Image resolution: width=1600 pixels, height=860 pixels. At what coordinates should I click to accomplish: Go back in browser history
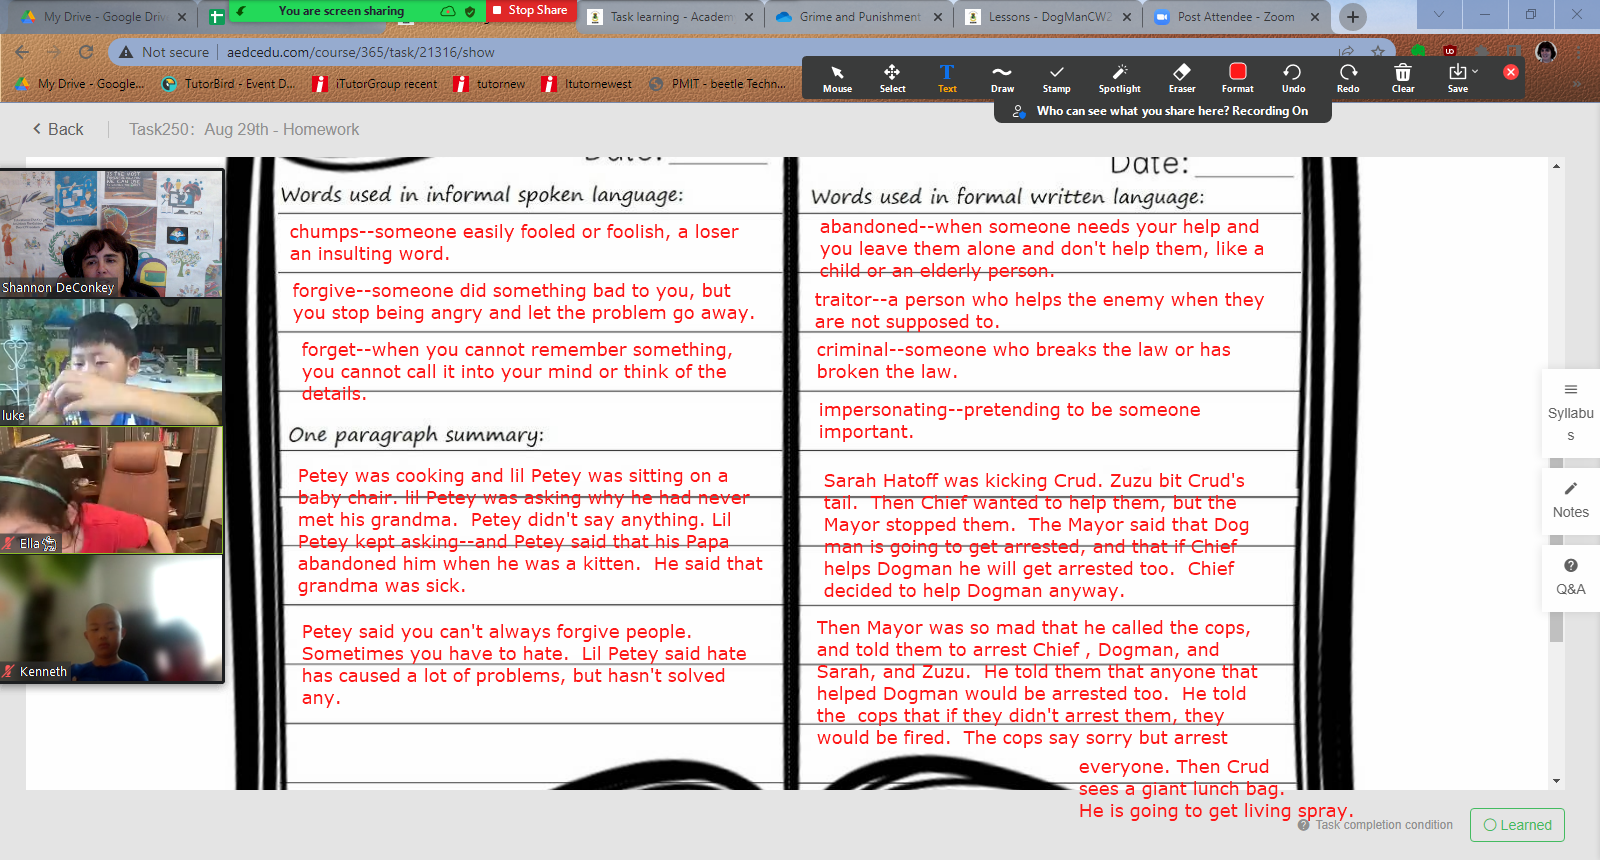tap(22, 52)
